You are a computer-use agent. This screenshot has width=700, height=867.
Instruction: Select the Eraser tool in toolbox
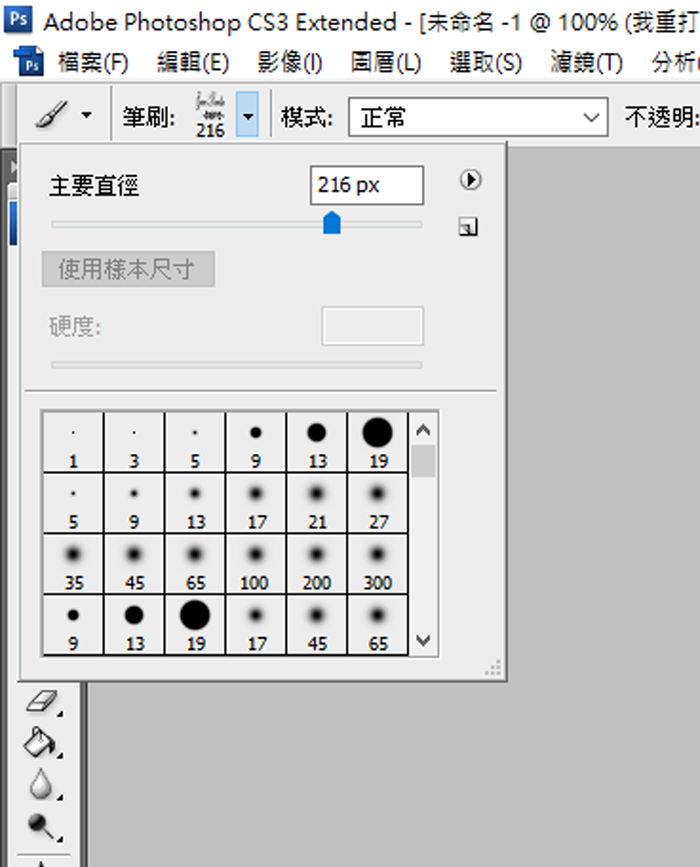pyautogui.click(x=41, y=702)
